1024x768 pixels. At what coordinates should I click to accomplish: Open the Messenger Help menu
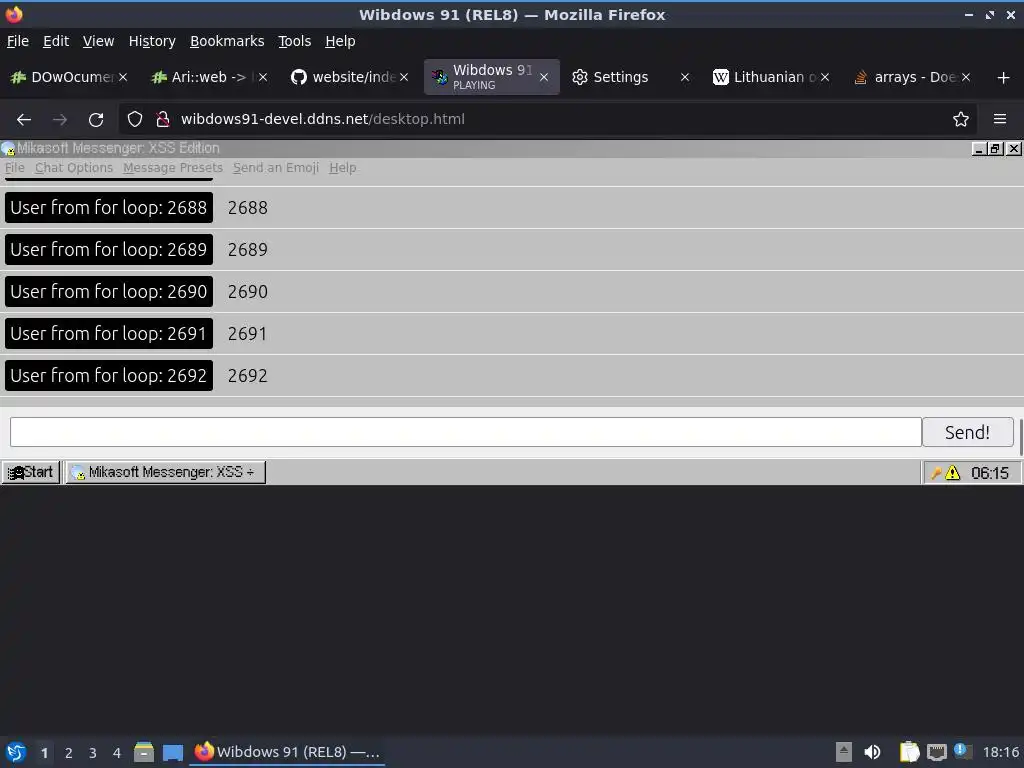click(x=342, y=168)
